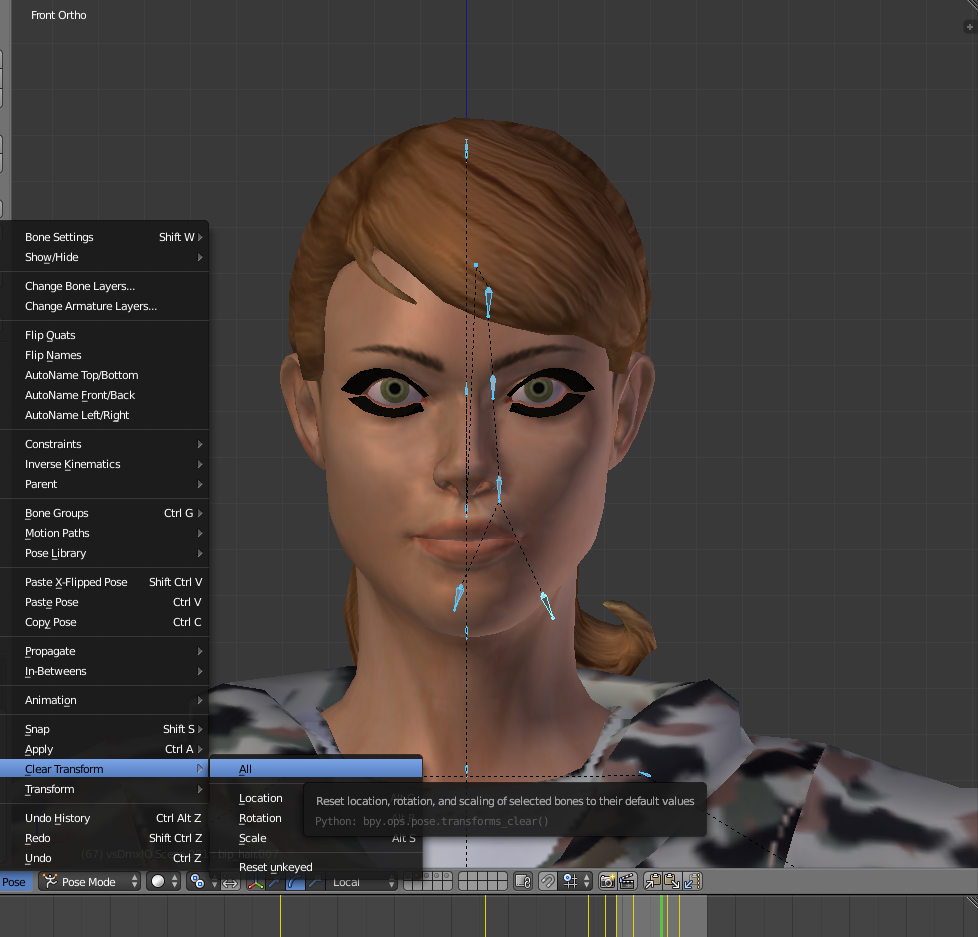Open the Pose Mode selector dropdown

(x=90, y=882)
